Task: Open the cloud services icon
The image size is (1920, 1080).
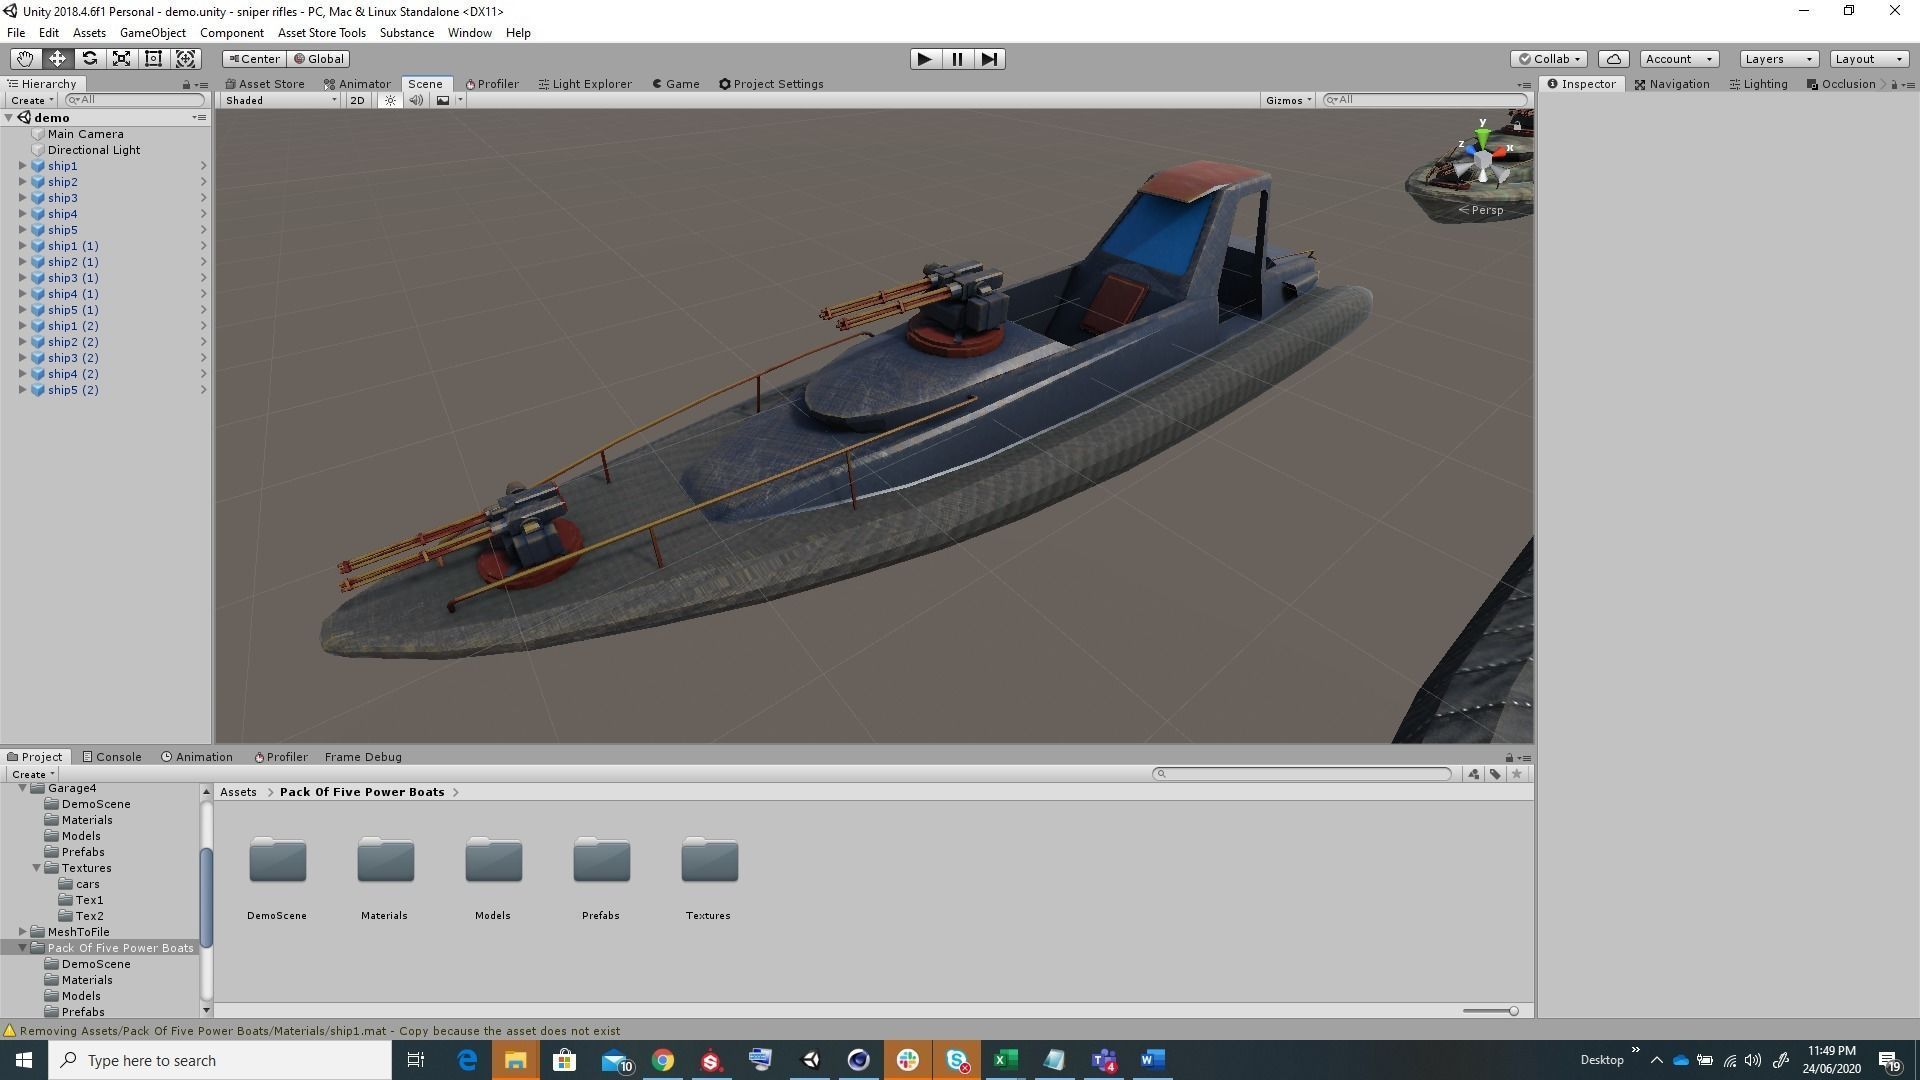Action: pyautogui.click(x=1613, y=59)
